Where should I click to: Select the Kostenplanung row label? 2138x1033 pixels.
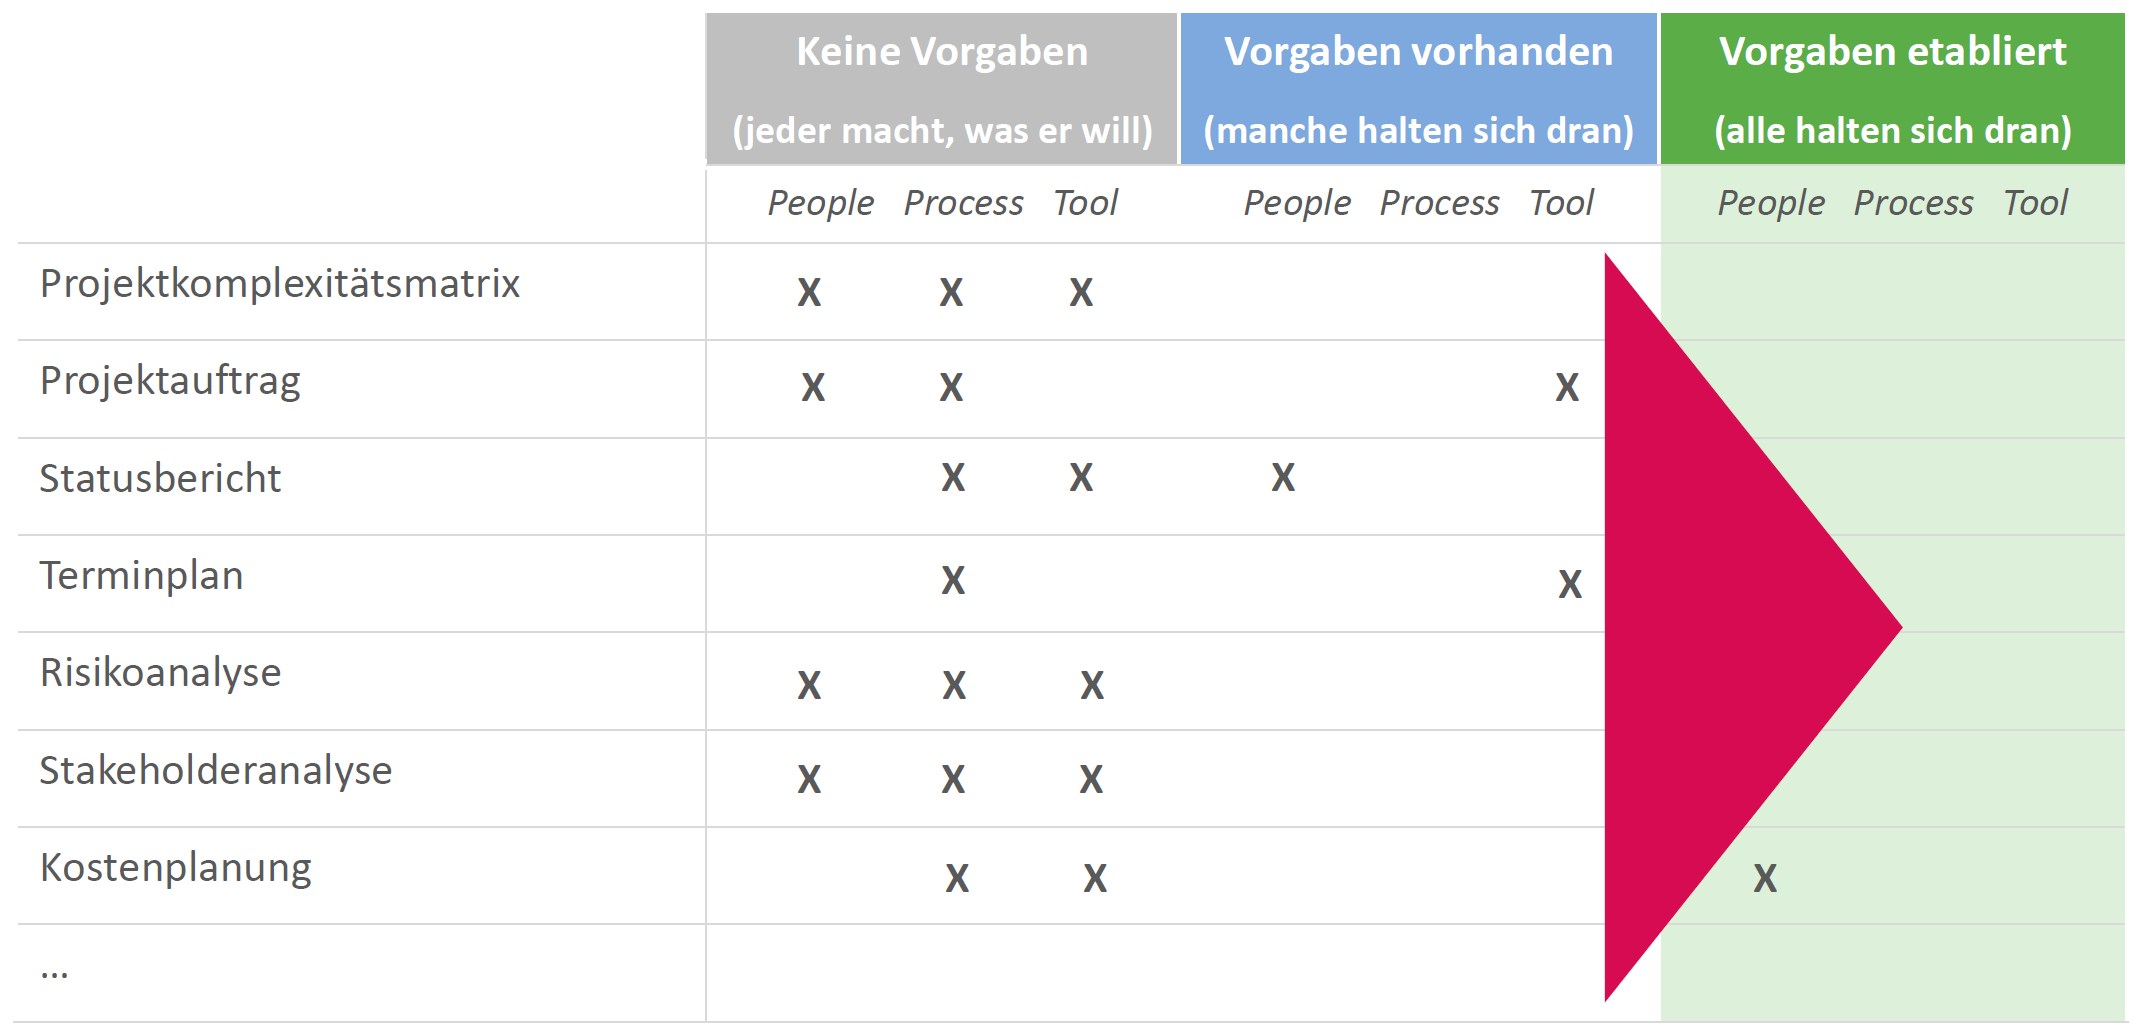176,868
